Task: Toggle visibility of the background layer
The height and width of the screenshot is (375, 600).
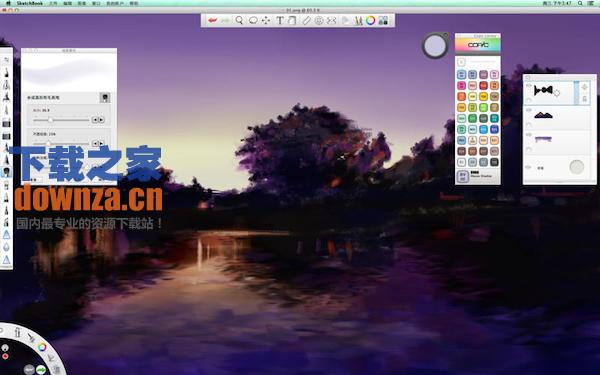Action: tap(529, 167)
